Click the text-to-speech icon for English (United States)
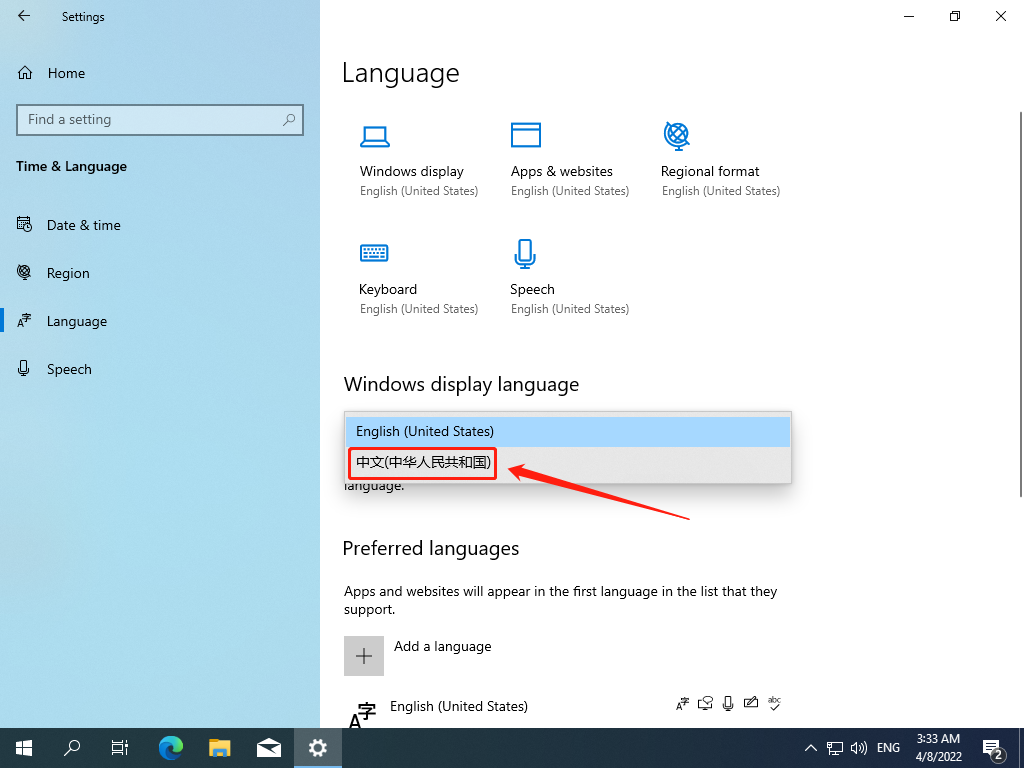 click(705, 703)
